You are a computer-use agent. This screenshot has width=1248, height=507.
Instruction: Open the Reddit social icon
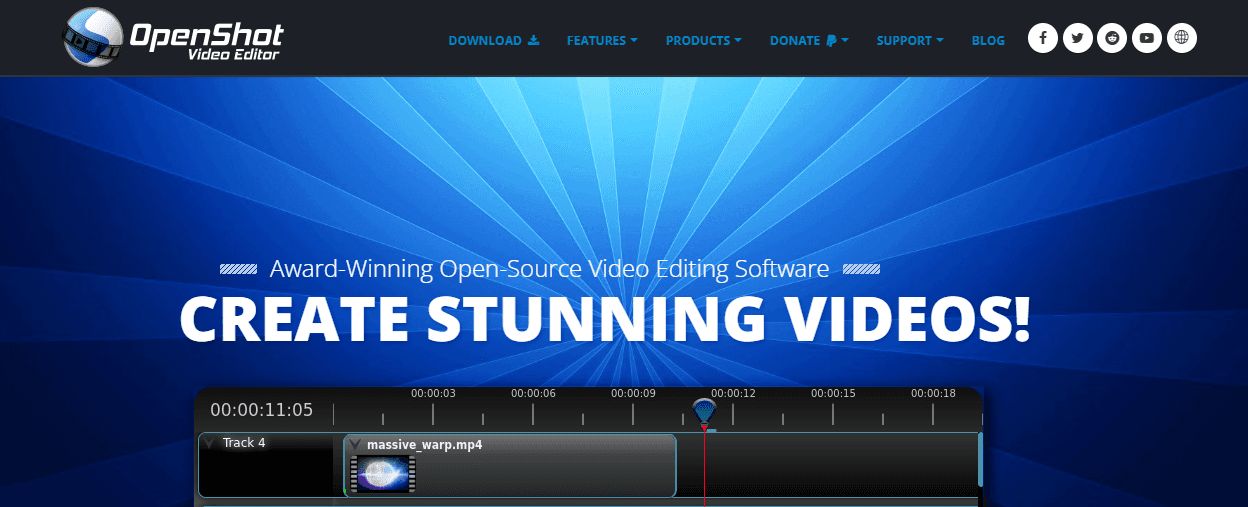coord(1112,39)
